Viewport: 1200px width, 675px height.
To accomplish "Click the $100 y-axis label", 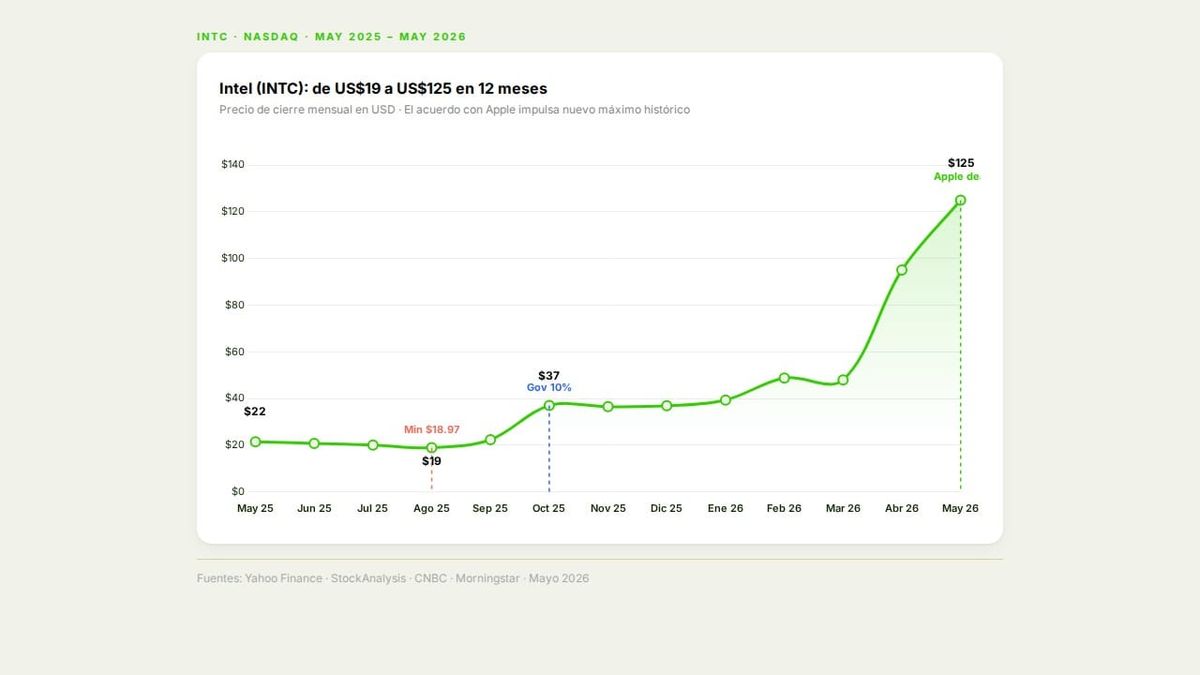I will click(233, 258).
